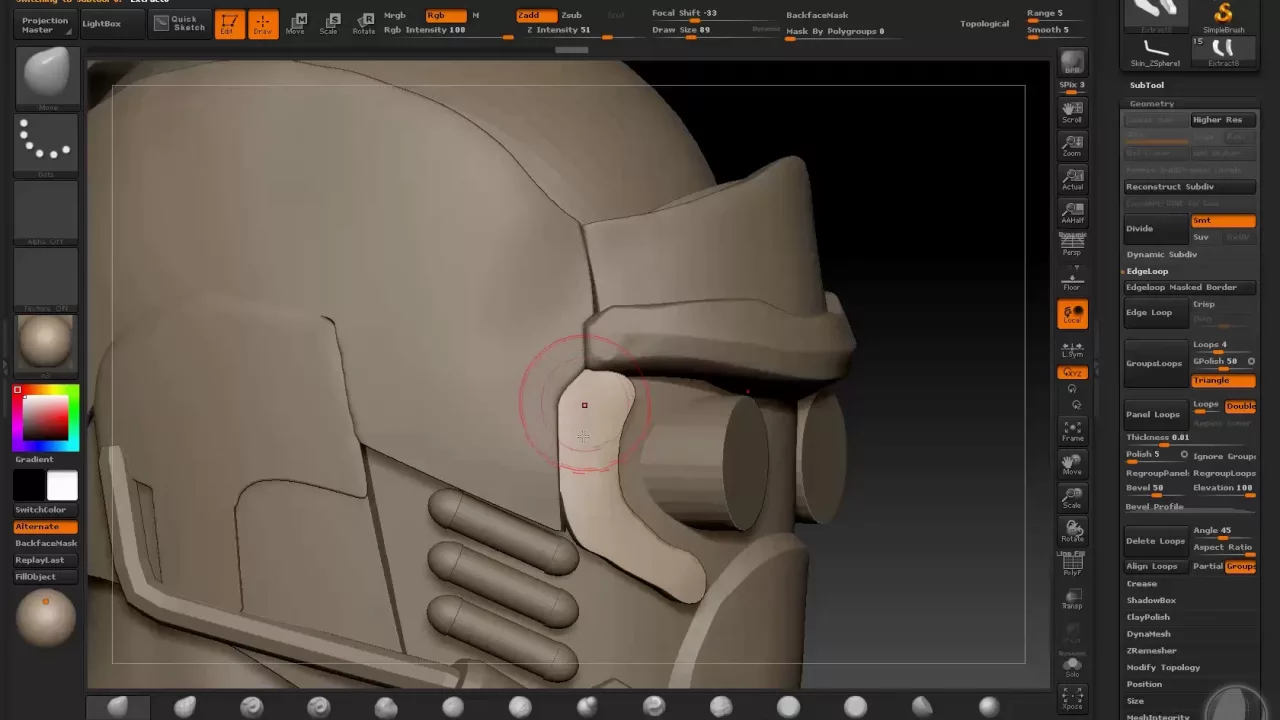Screen dimensions: 1280x720
Task: Click the Rotate view icon on the right shelf
Action: [x=1072, y=531]
